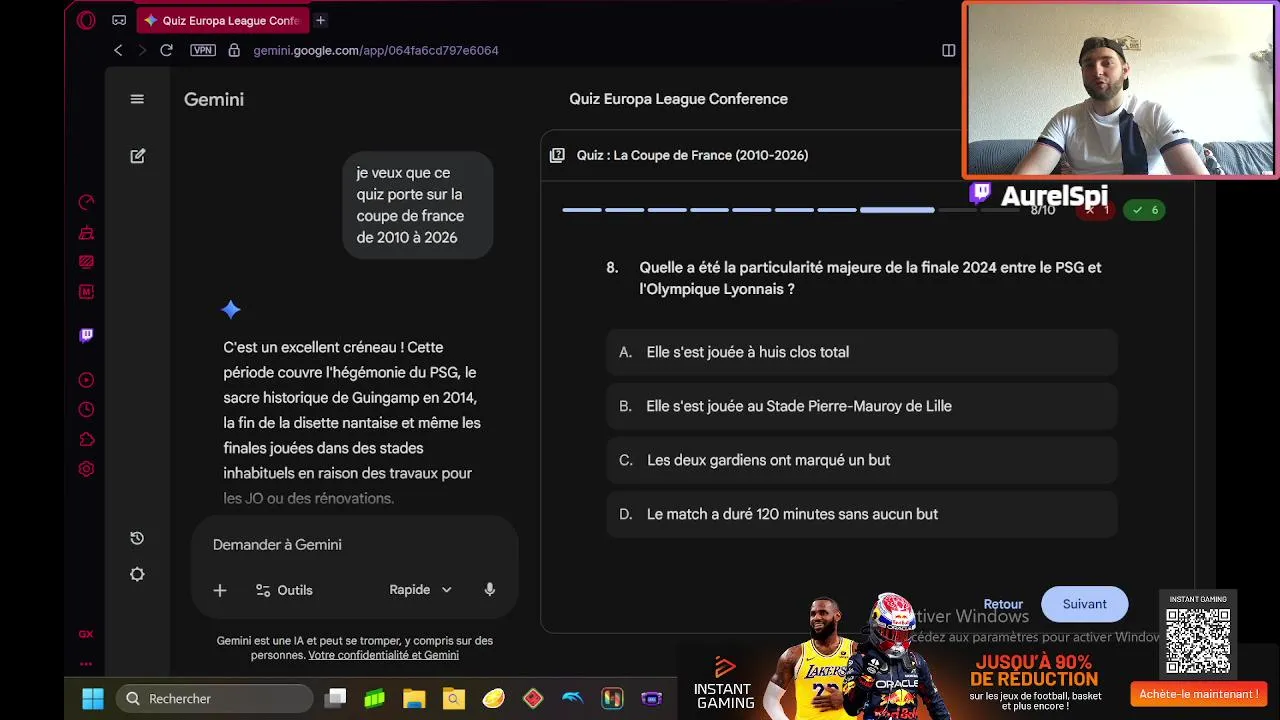Click the Instant Gaming logo in banner
This screenshot has height=720, width=1280.
[725, 683]
